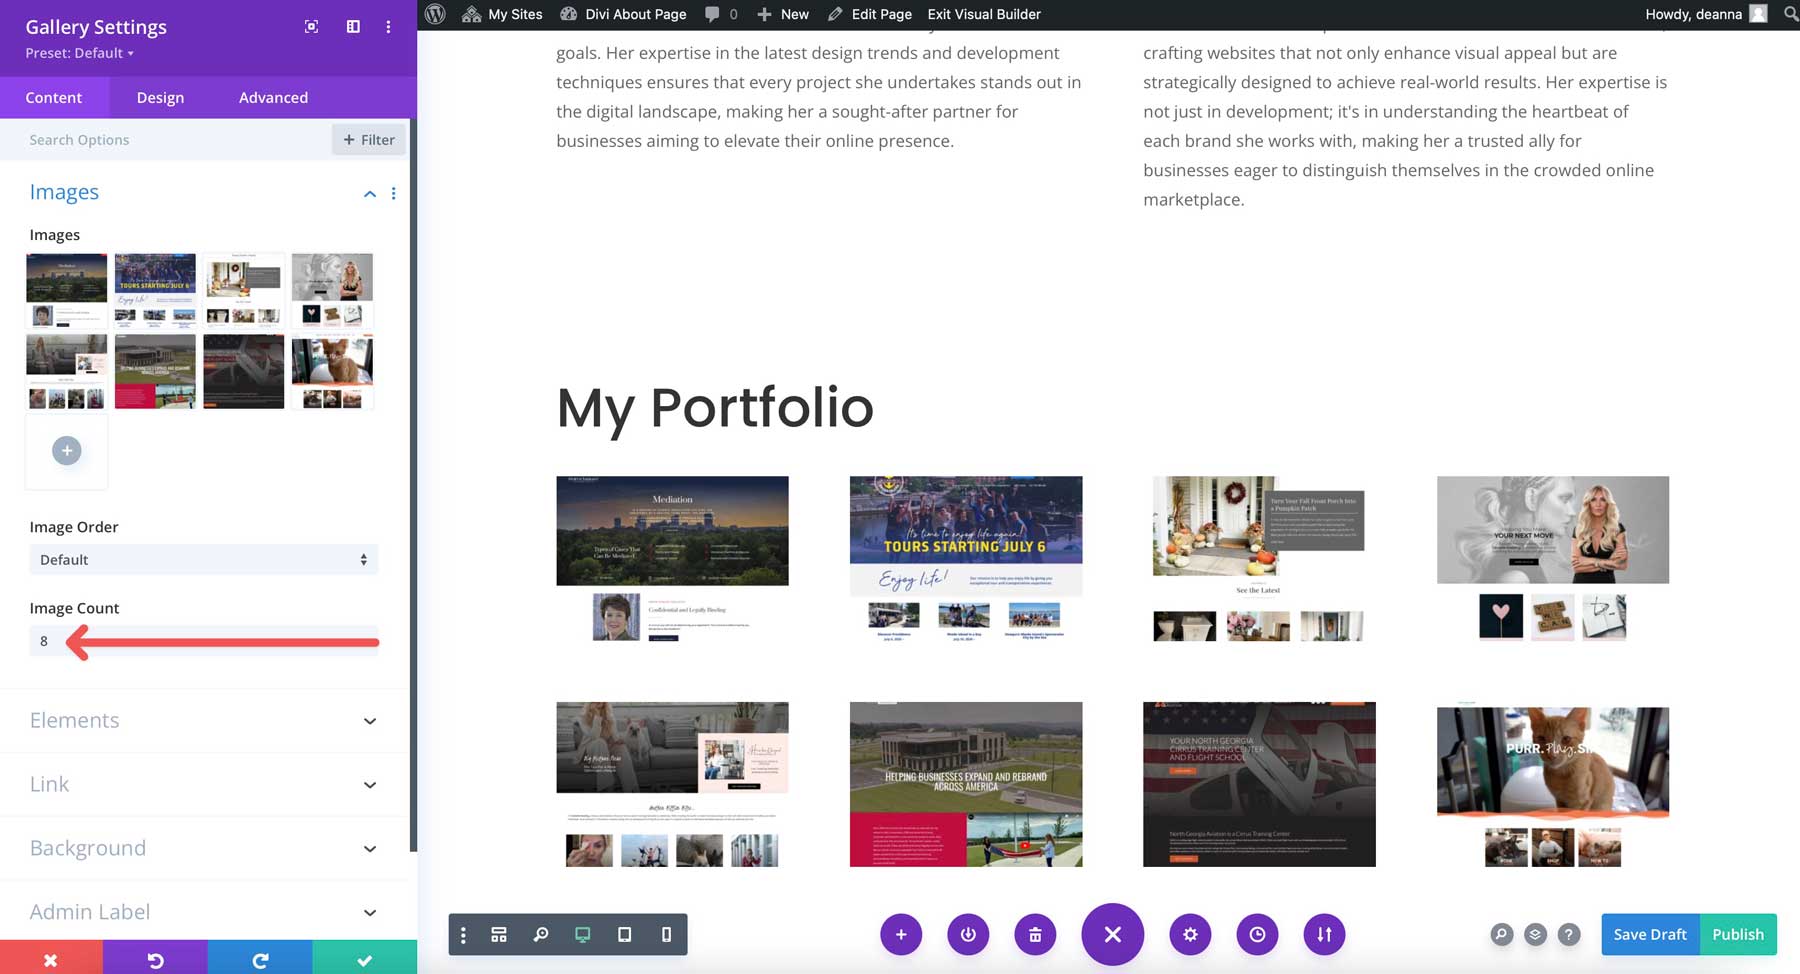Open Divi page settings gear icon
This screenshot has height=974, width=1800.
click(x=1190, y=934)
